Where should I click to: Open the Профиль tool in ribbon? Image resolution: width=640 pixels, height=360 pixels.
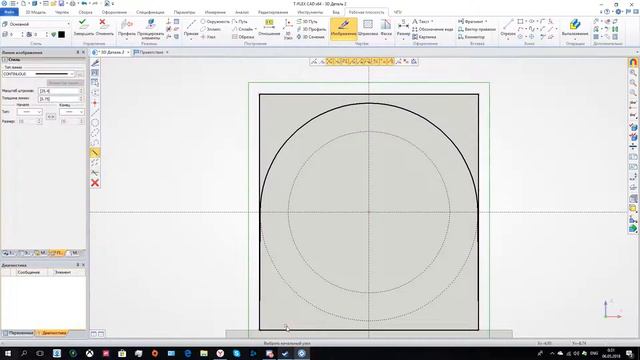tap(127, 29)
